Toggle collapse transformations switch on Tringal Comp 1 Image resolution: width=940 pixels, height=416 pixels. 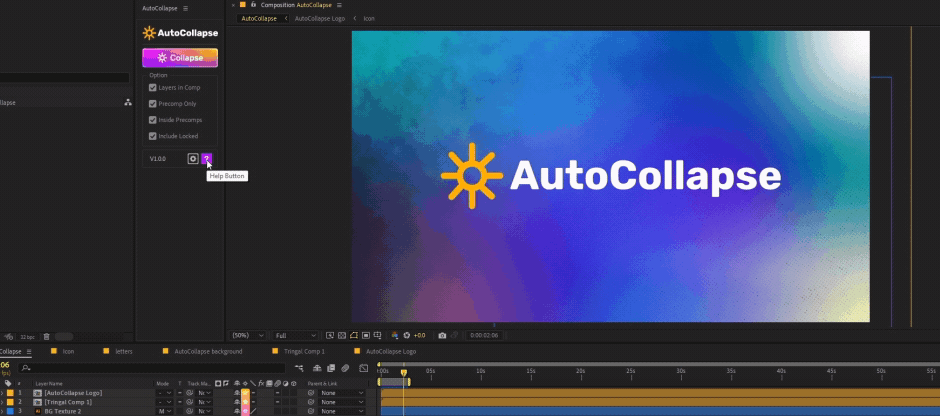(245, 402)
